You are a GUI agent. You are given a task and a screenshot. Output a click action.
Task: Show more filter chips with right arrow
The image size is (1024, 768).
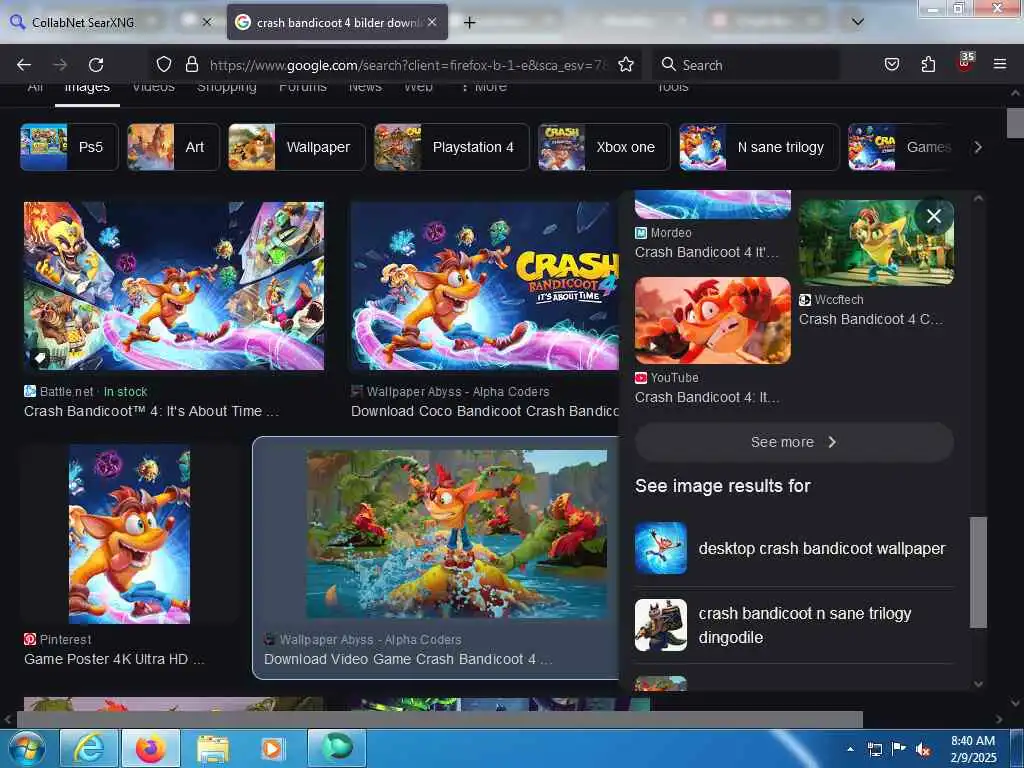[x=978, y=147]
